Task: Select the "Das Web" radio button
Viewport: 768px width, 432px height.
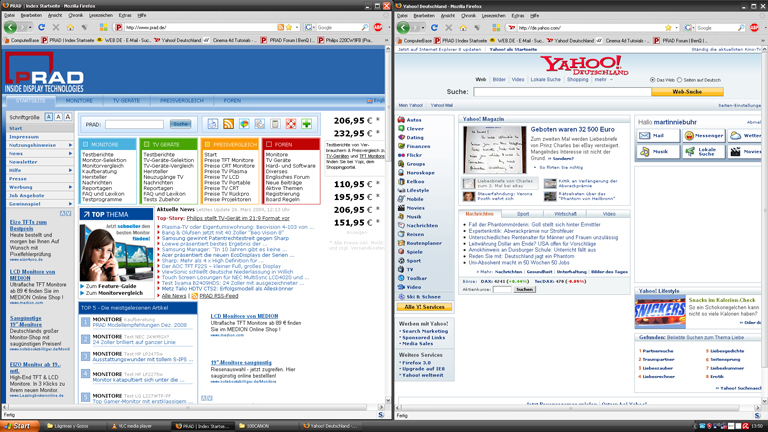Action: [x=652, y=80]
